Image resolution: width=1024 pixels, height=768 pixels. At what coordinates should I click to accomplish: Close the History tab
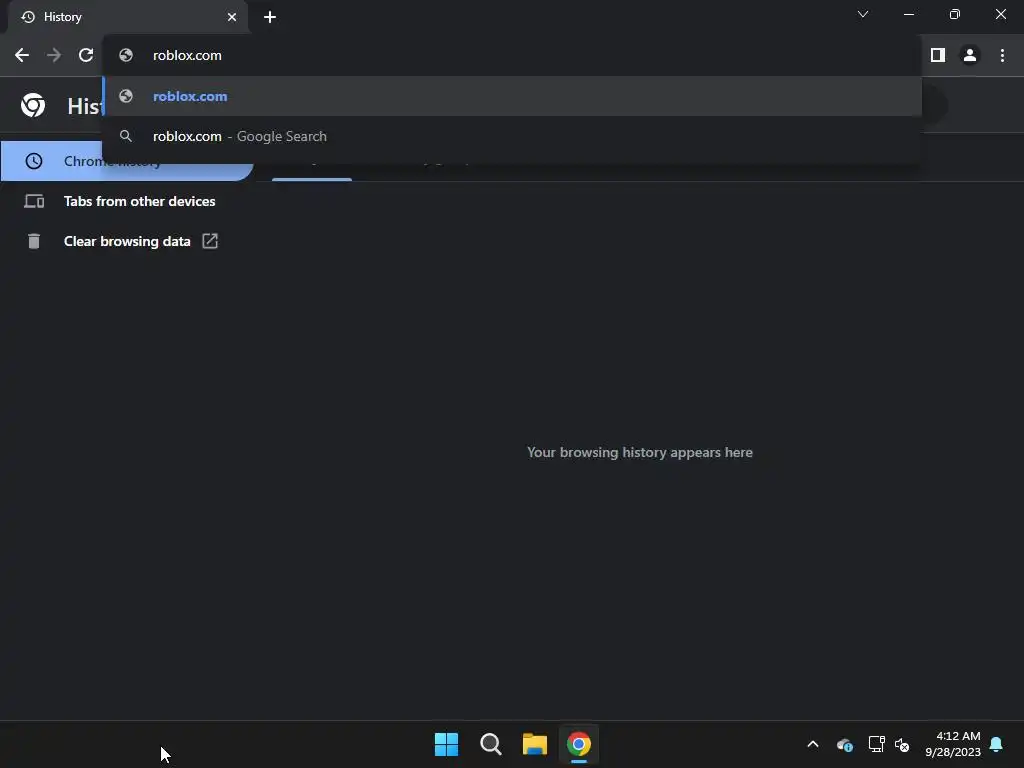point(232,17)
